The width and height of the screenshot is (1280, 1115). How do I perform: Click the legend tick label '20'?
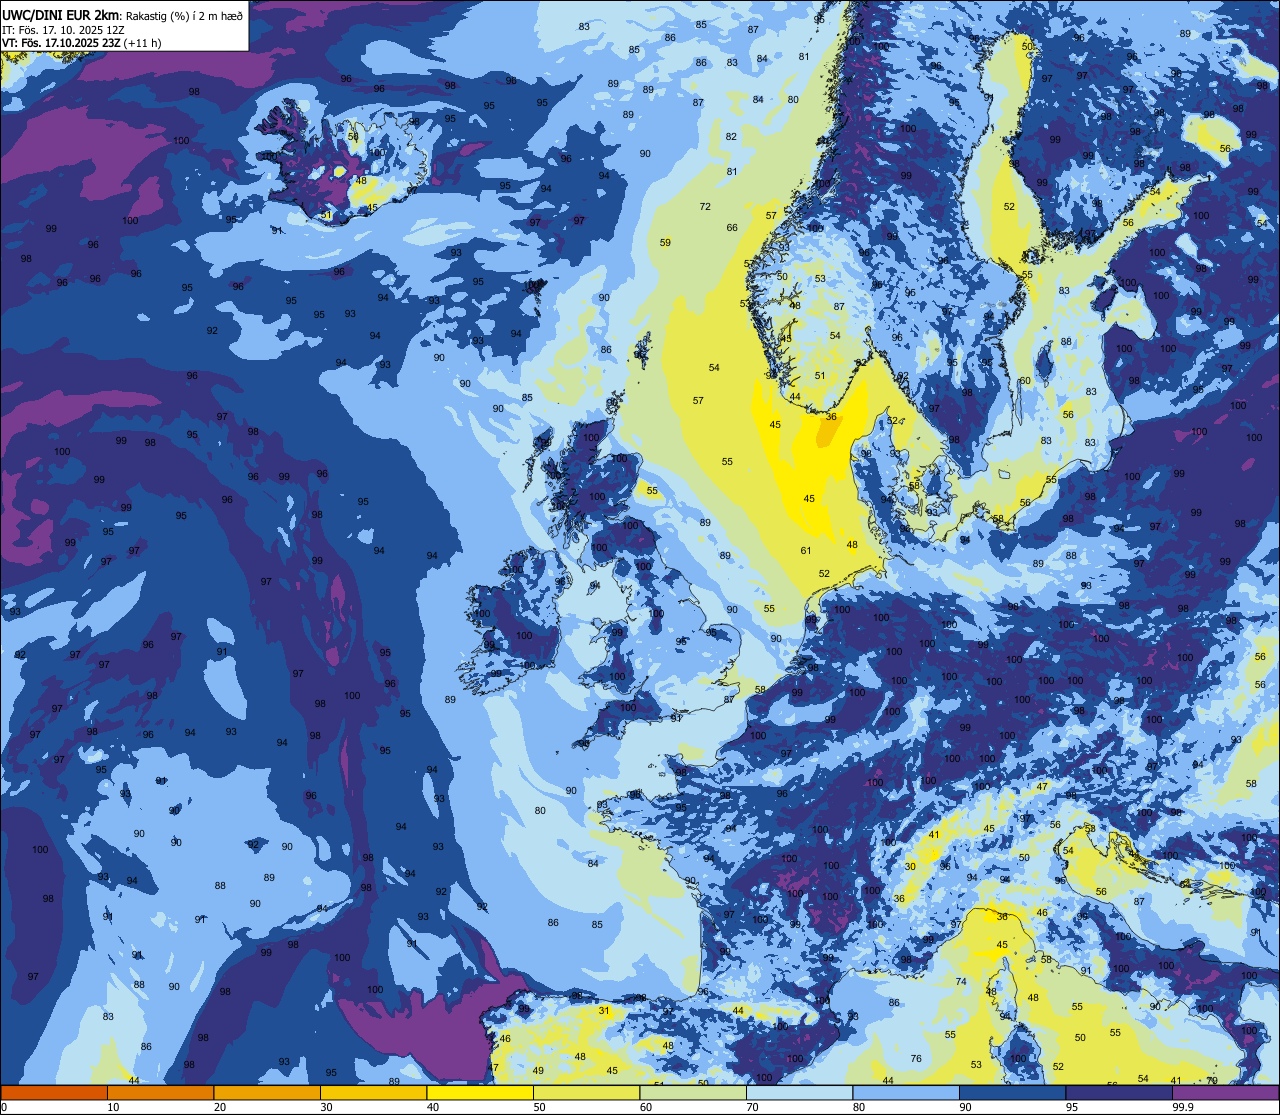click(220, 1107)
